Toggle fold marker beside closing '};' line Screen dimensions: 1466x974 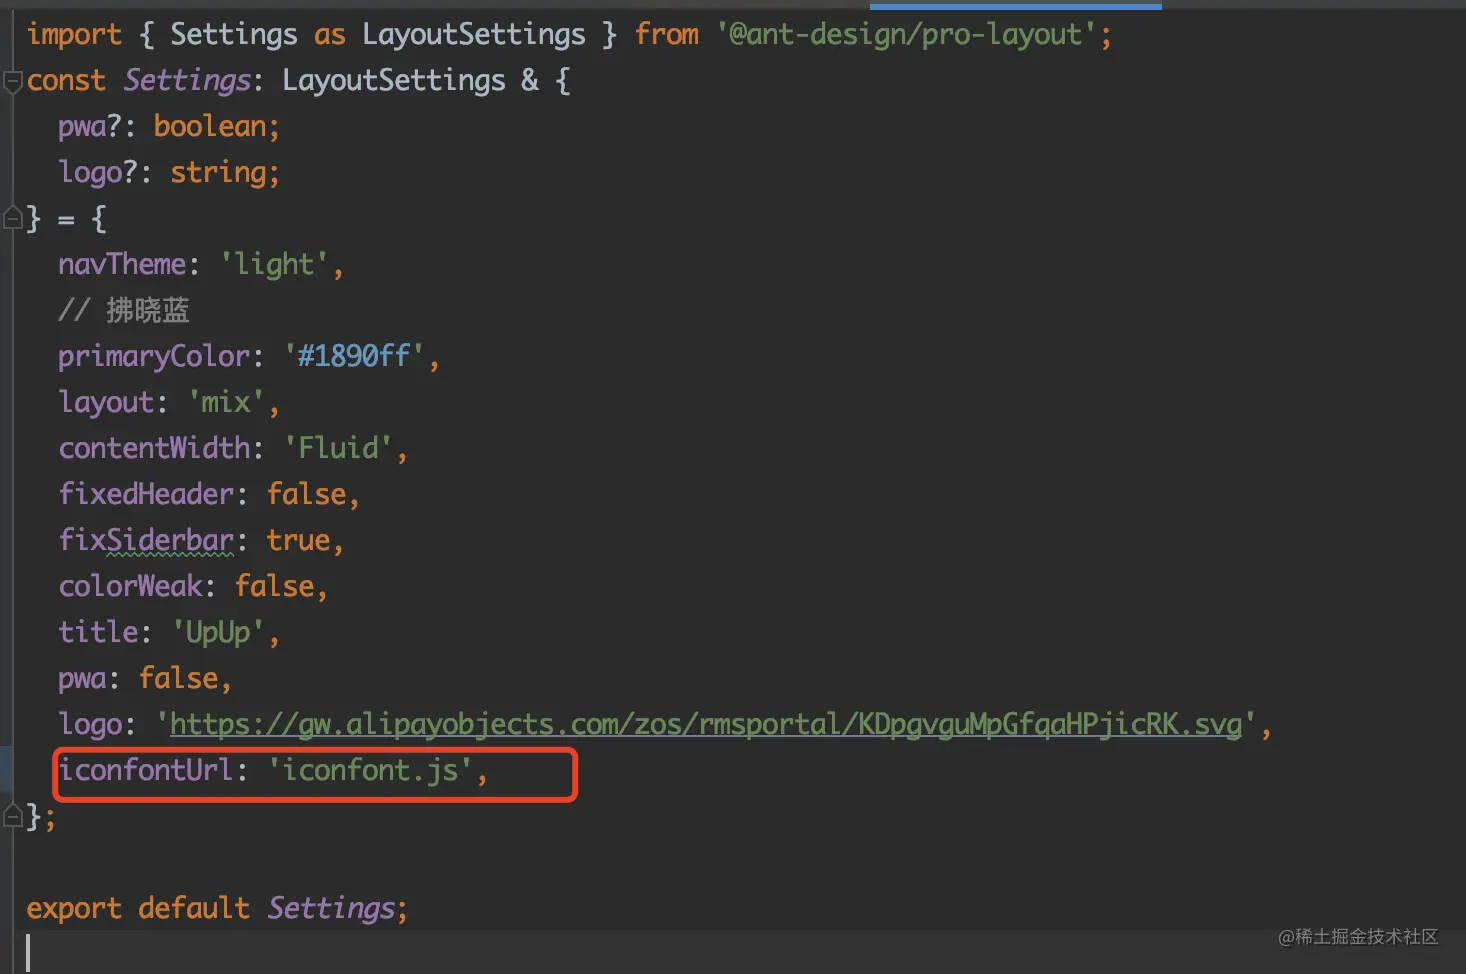pos(12,815)
